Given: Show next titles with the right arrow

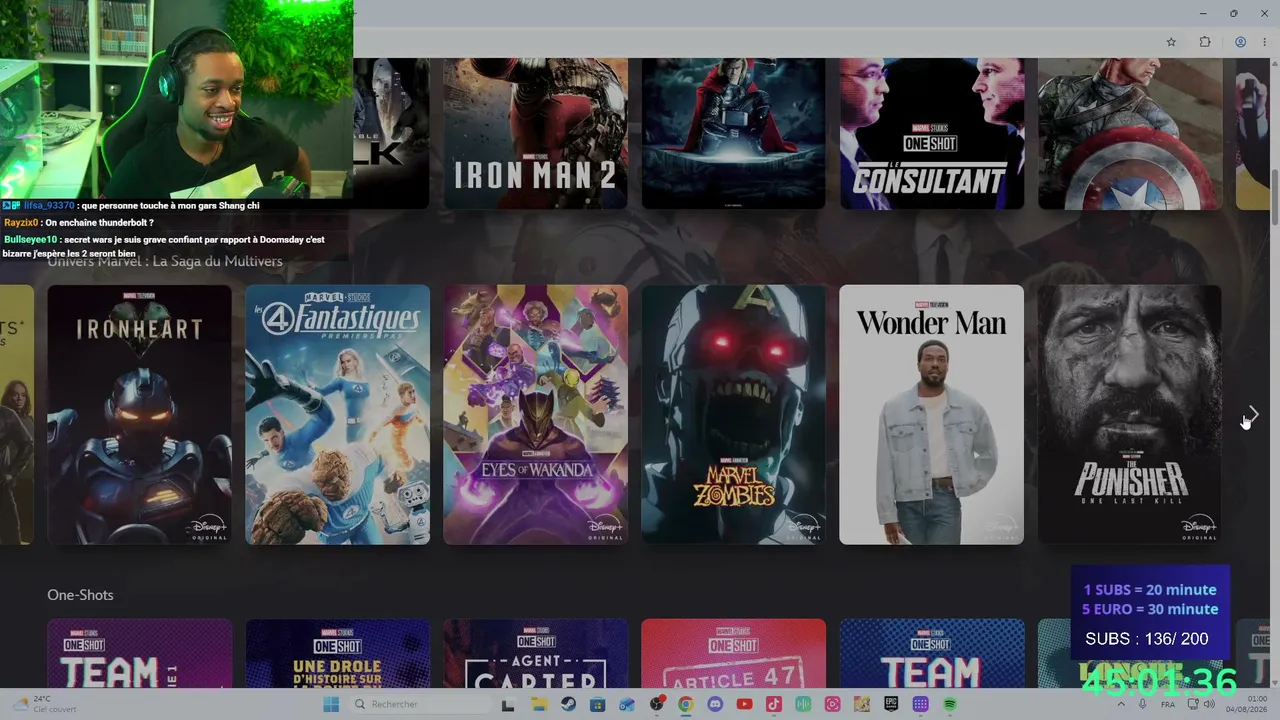Looking at the screenshot, I should tap(1252, 415).
